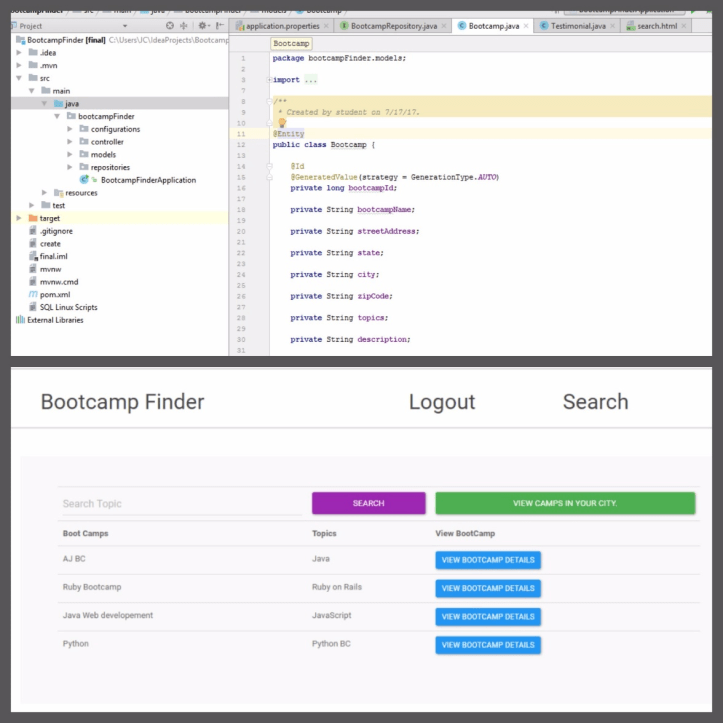Click View Camps In Your City button
The width and height of the screenshot is (723, 723).
click(565, 503)
